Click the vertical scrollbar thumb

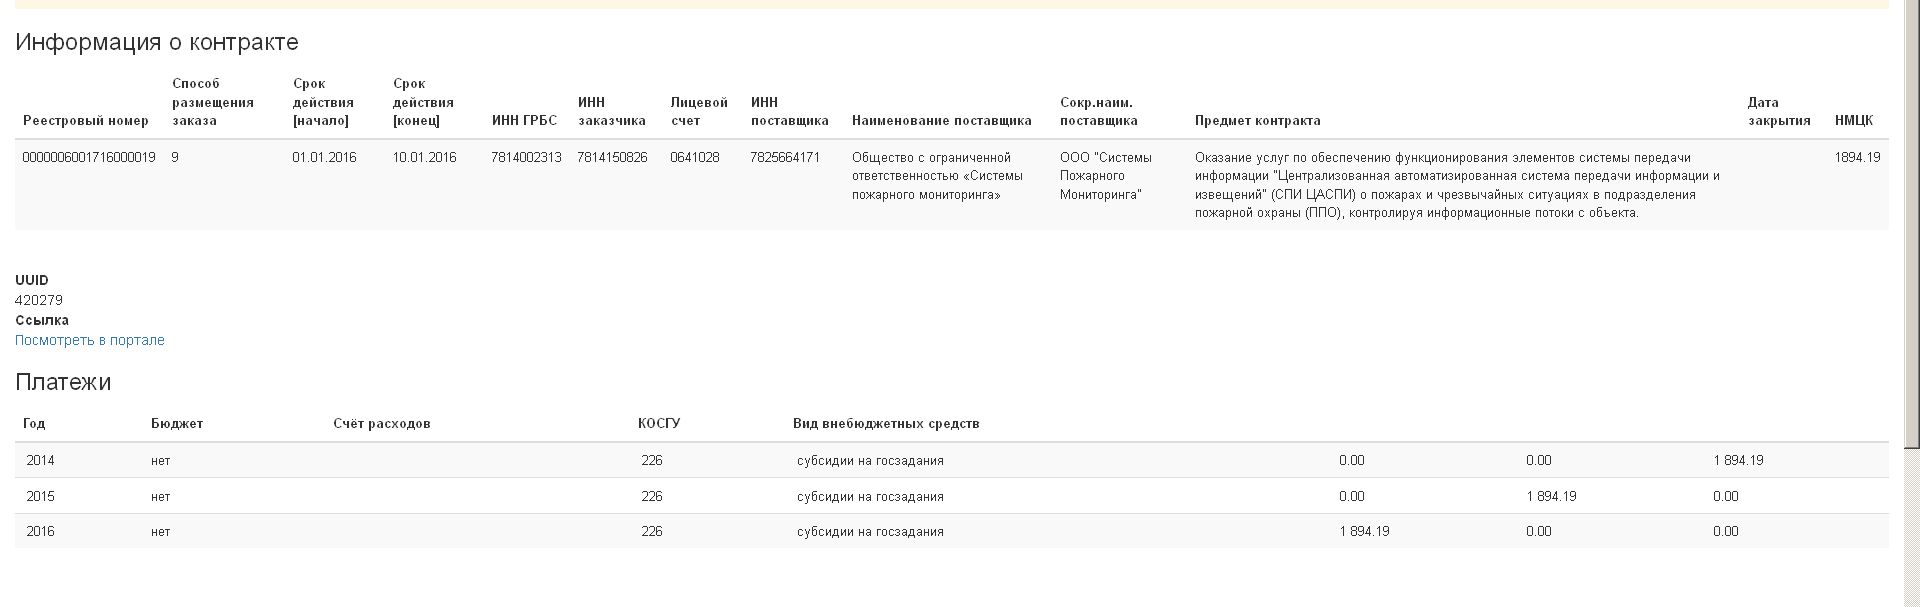pos(1912,220)
